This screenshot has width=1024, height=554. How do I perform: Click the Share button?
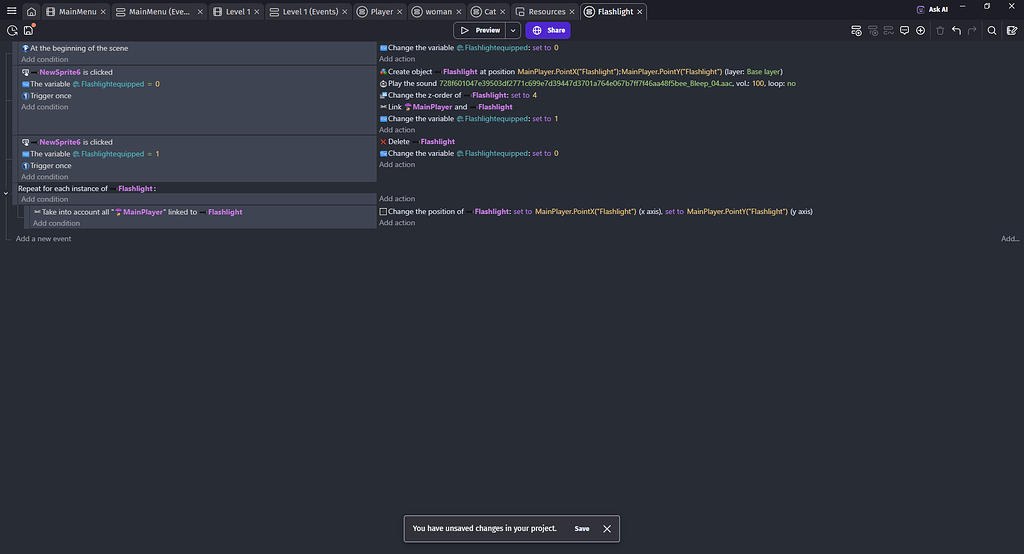click(548, 31)
